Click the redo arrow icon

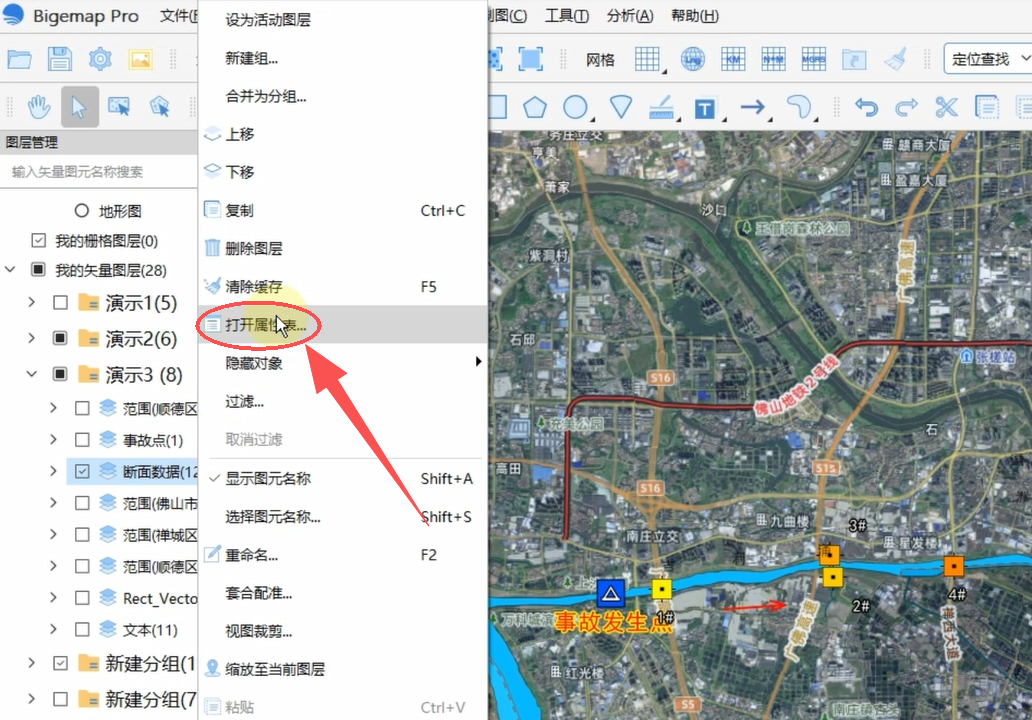(906, 107)
